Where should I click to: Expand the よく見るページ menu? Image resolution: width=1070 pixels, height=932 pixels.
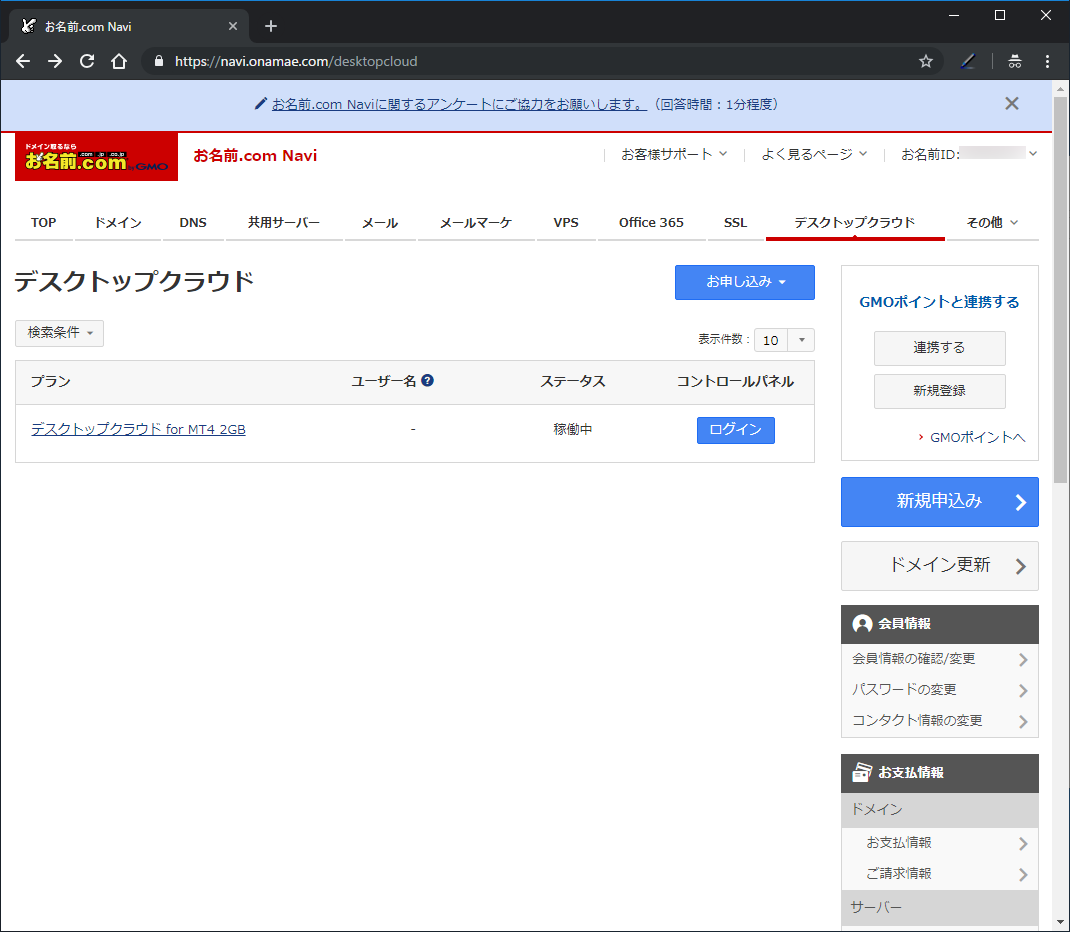tap(814, 154)
